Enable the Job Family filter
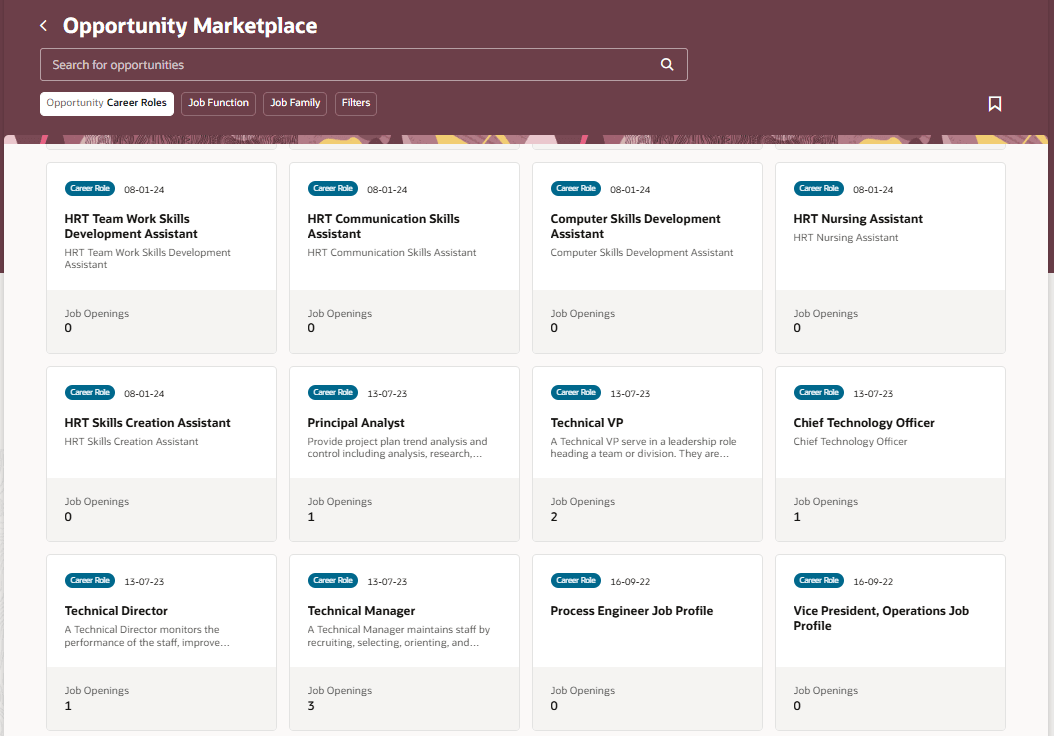Viewport: 1054px width, 736px height. point(294,103)
